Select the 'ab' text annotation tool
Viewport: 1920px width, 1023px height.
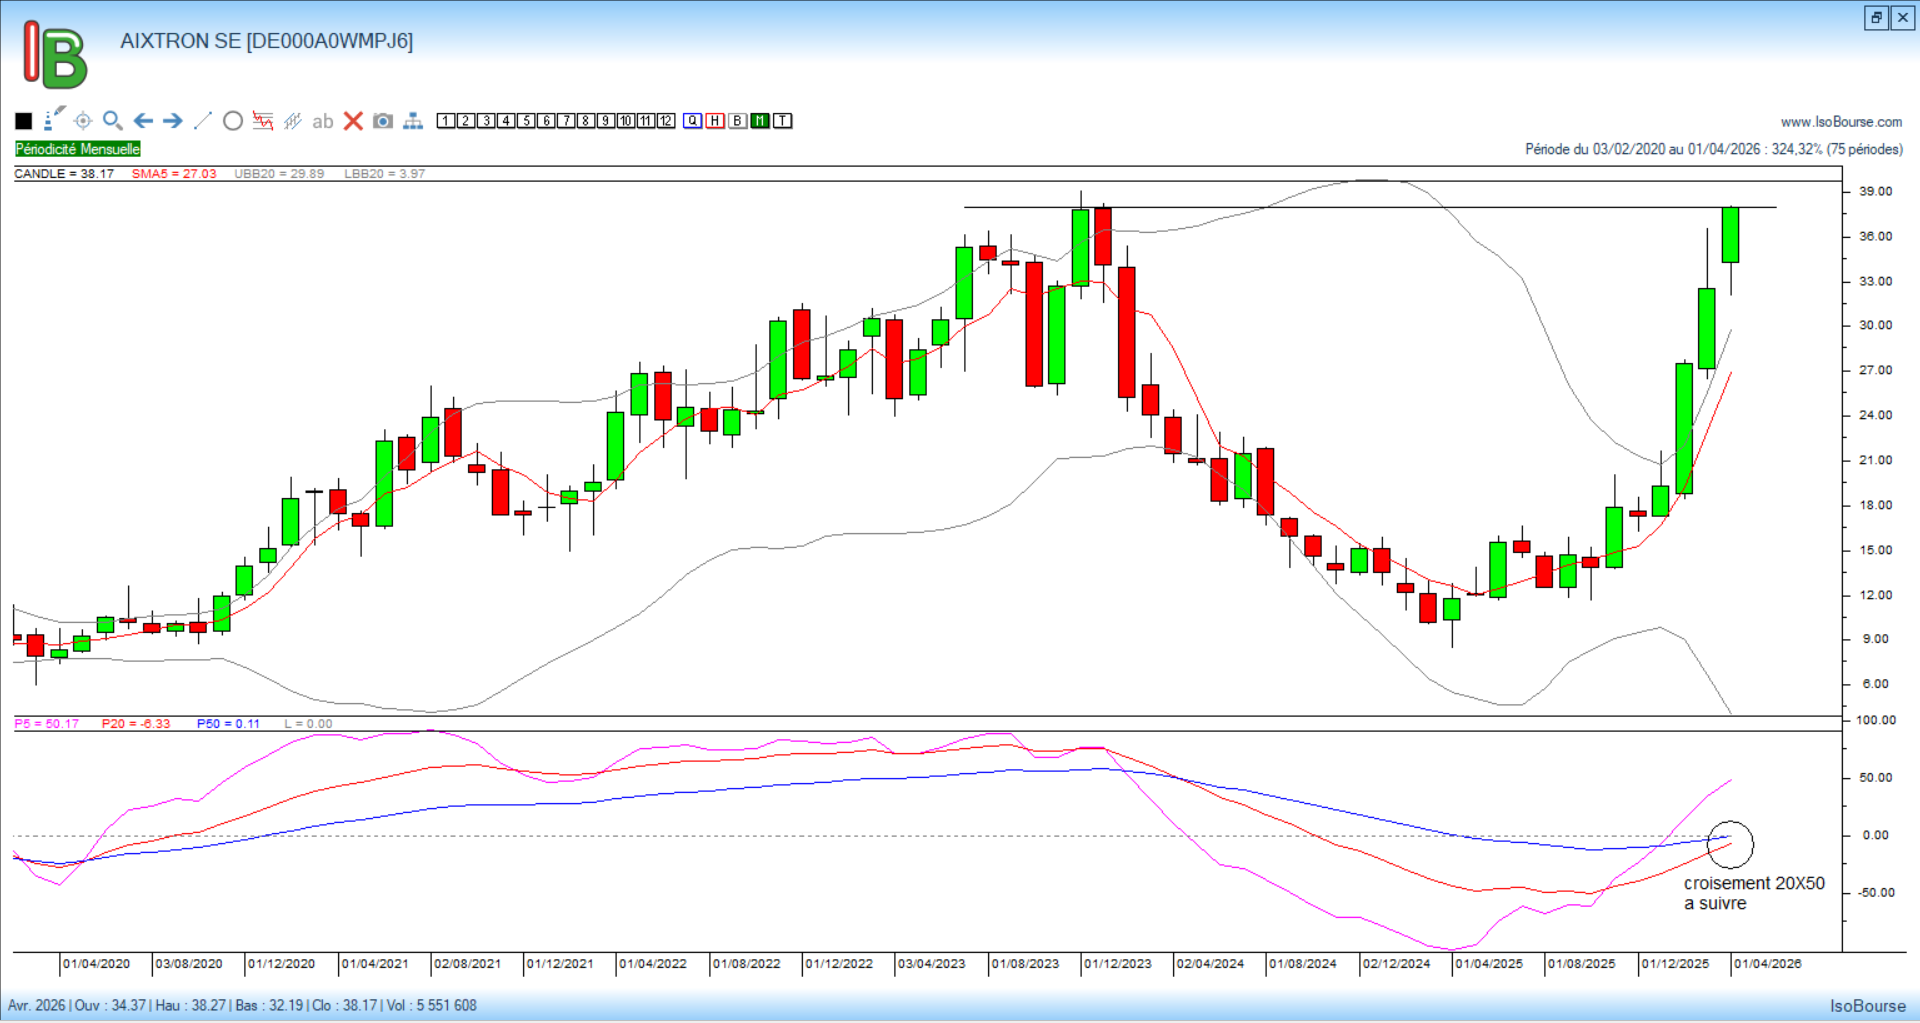point(322,121)
